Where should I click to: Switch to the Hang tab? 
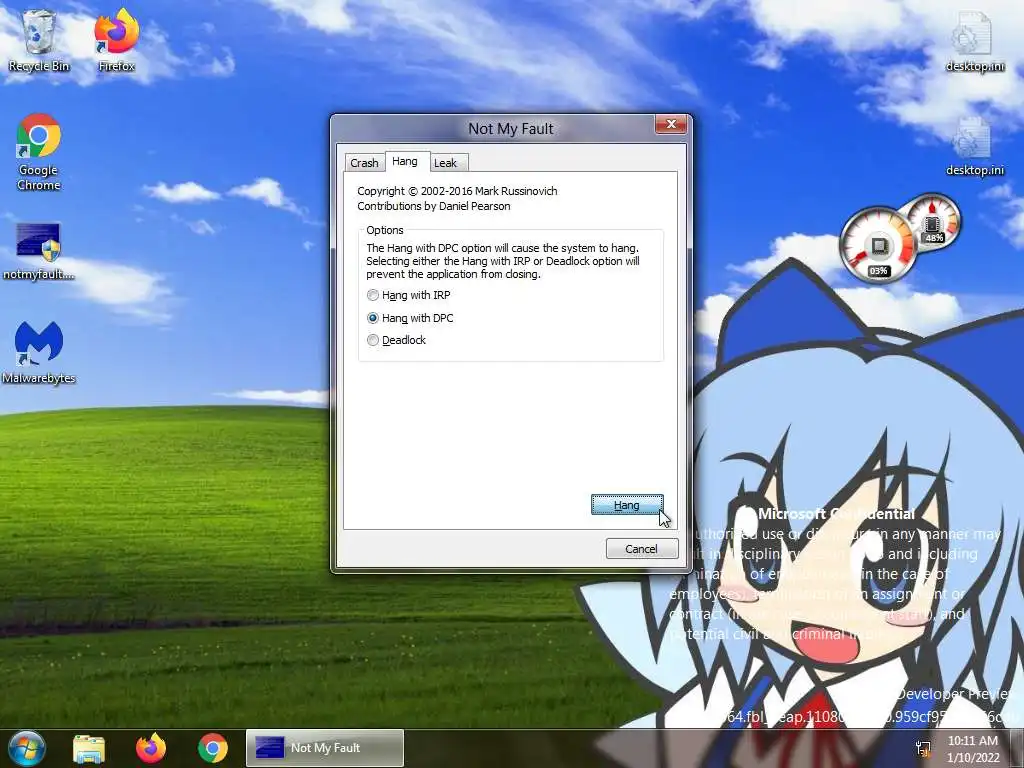405,161
